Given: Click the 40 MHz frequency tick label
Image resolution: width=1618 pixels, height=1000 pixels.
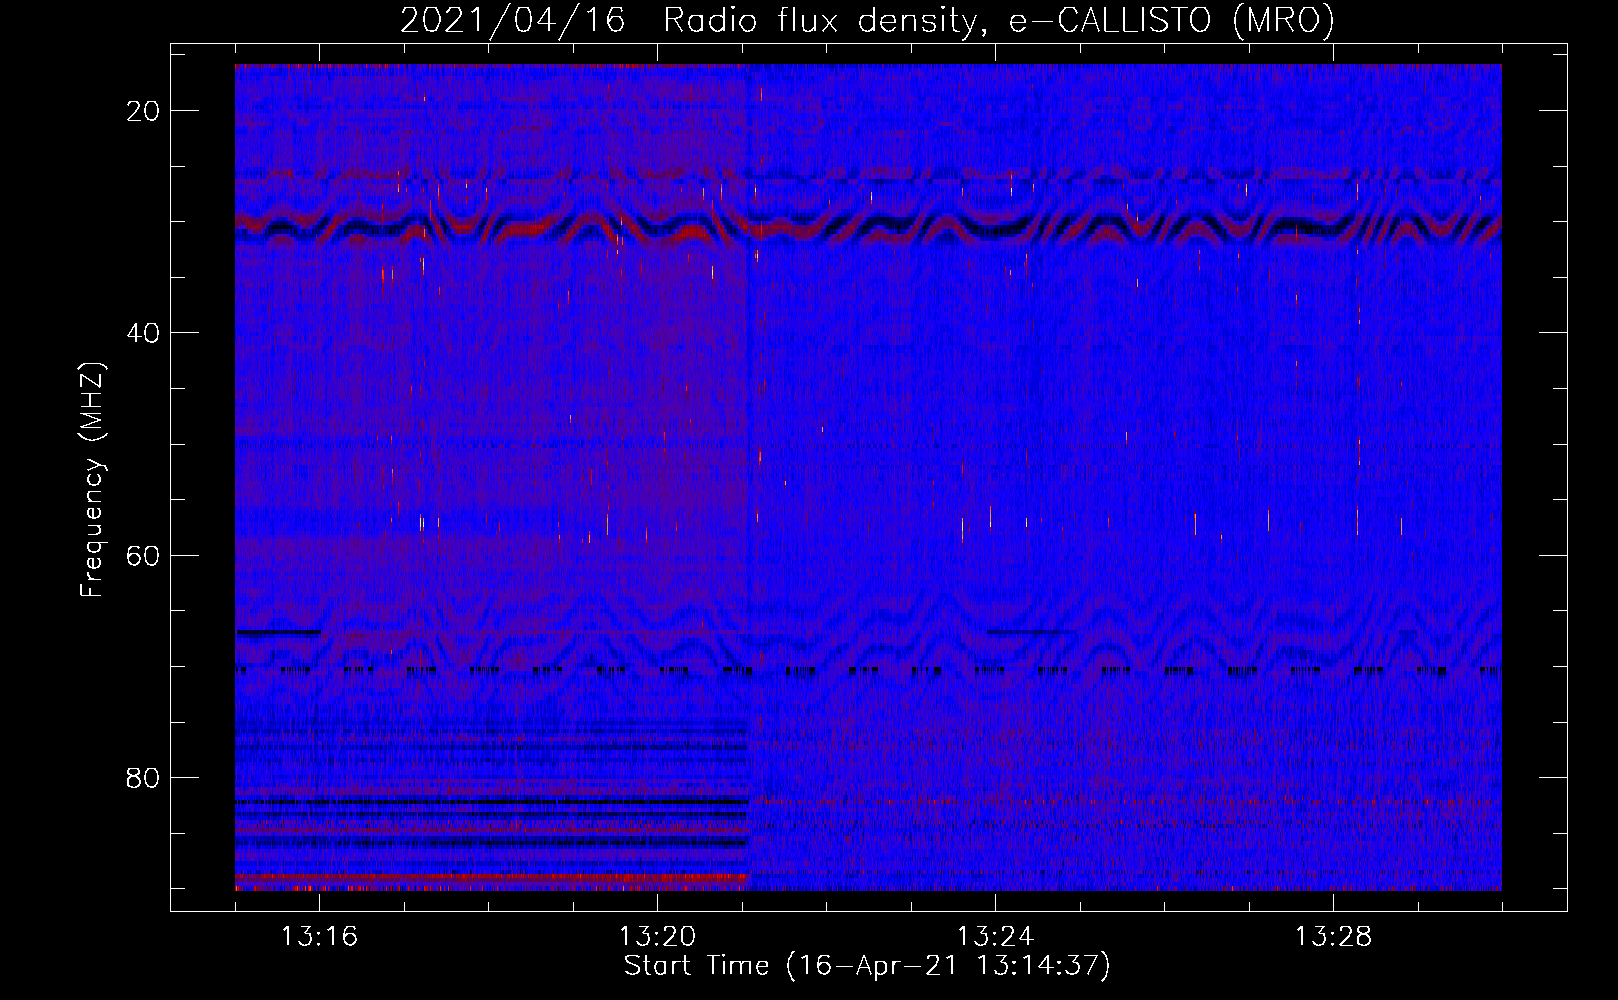Looking at the screenshot, I should (x=144, y=333).
